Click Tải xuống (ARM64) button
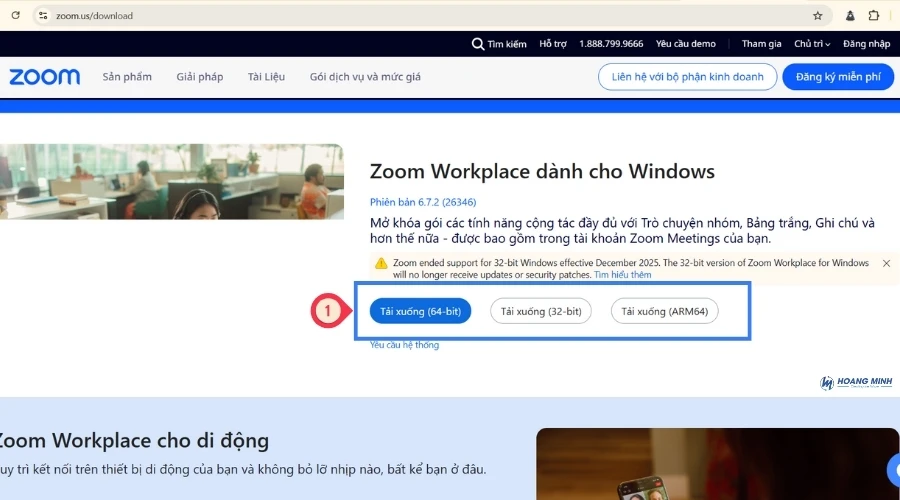 (x=664, y=311)
